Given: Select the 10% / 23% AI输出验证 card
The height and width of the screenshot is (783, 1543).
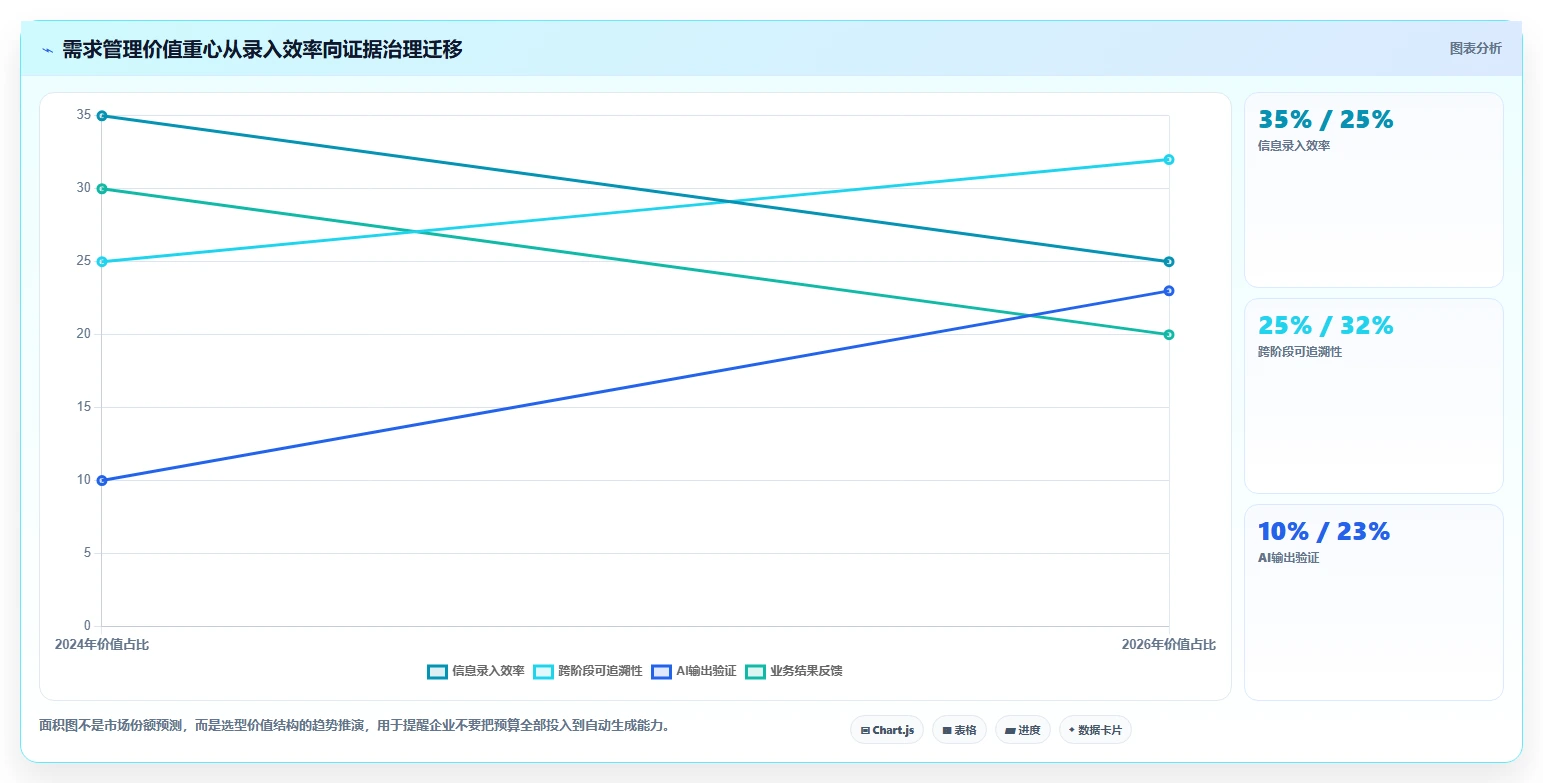Looking at the screenshot, I should coord(1373,602).
